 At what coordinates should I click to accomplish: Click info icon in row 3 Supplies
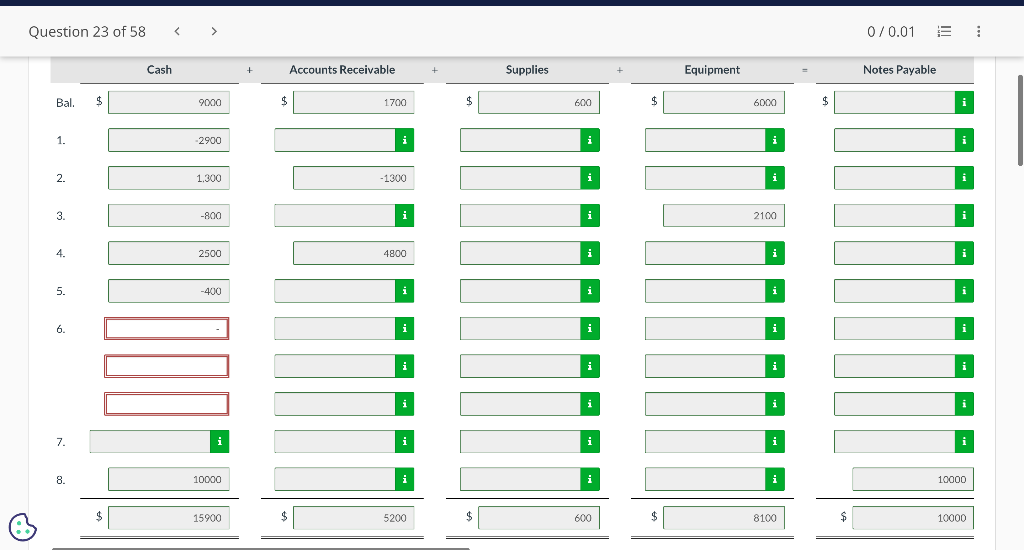(590, 216)
